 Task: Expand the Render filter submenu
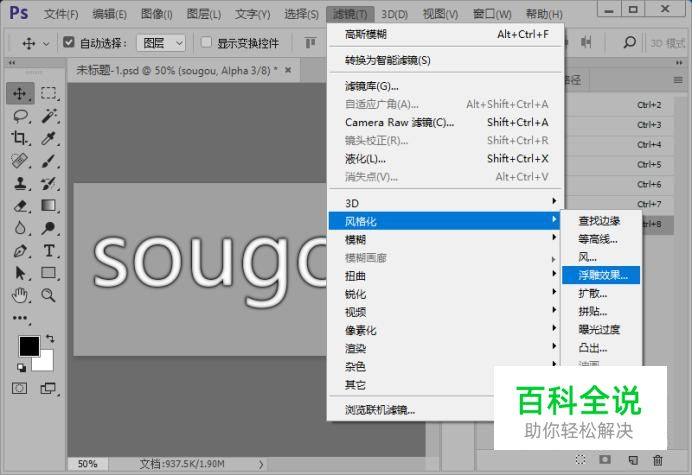pyautogui.click(x=444, y=348)
